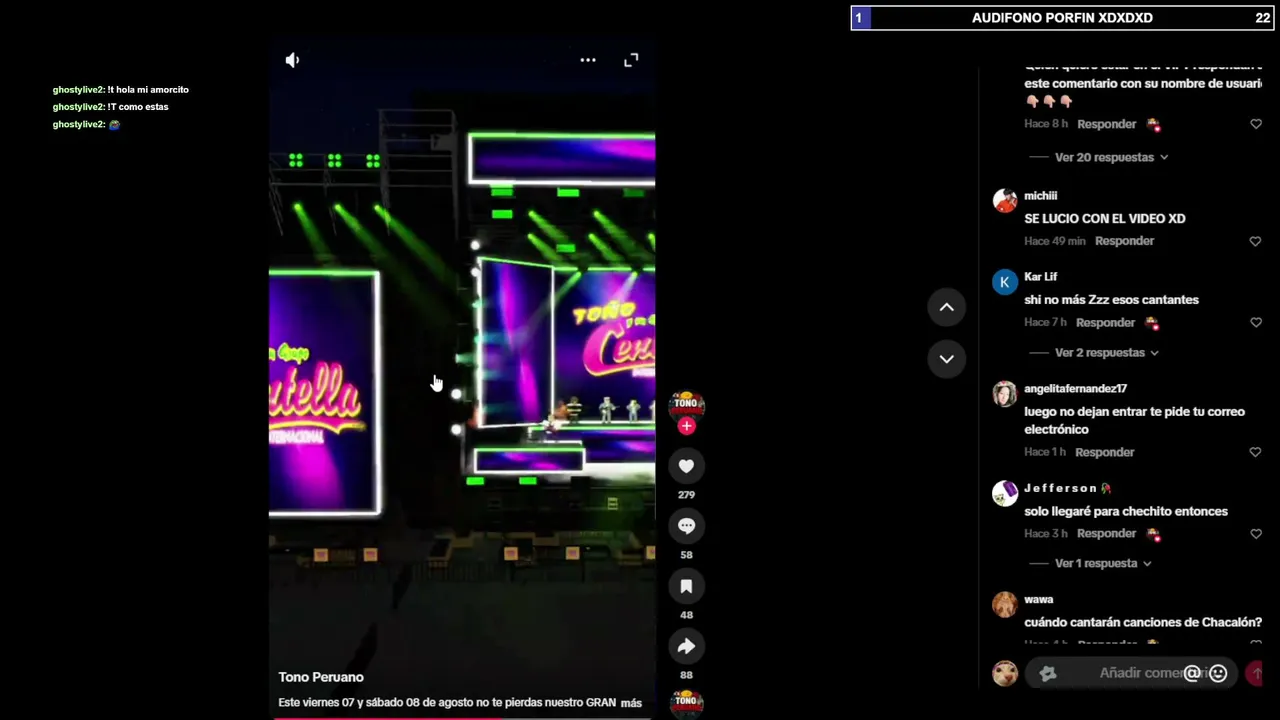Expand Ver 1 respuesta under Jefferson
1280x720 pixels.
[x=1103, y=563]
